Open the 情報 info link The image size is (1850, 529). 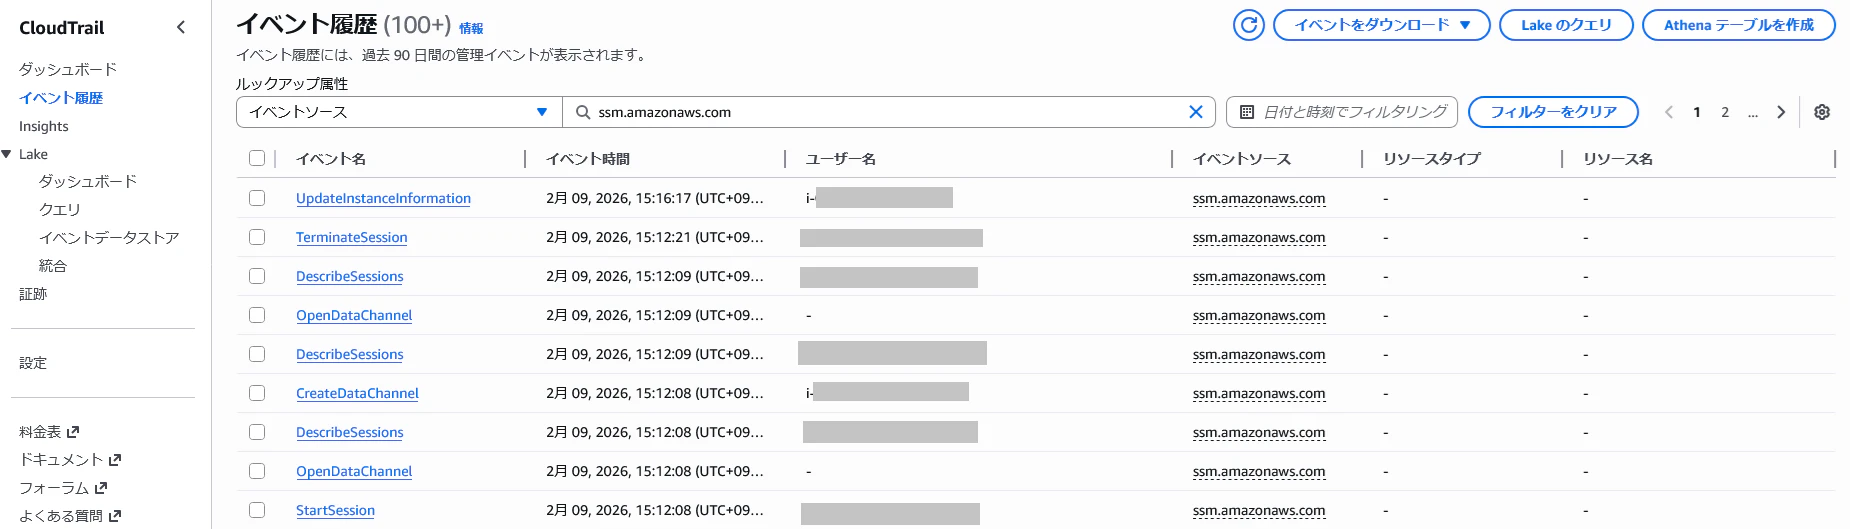tap(471, 28)
